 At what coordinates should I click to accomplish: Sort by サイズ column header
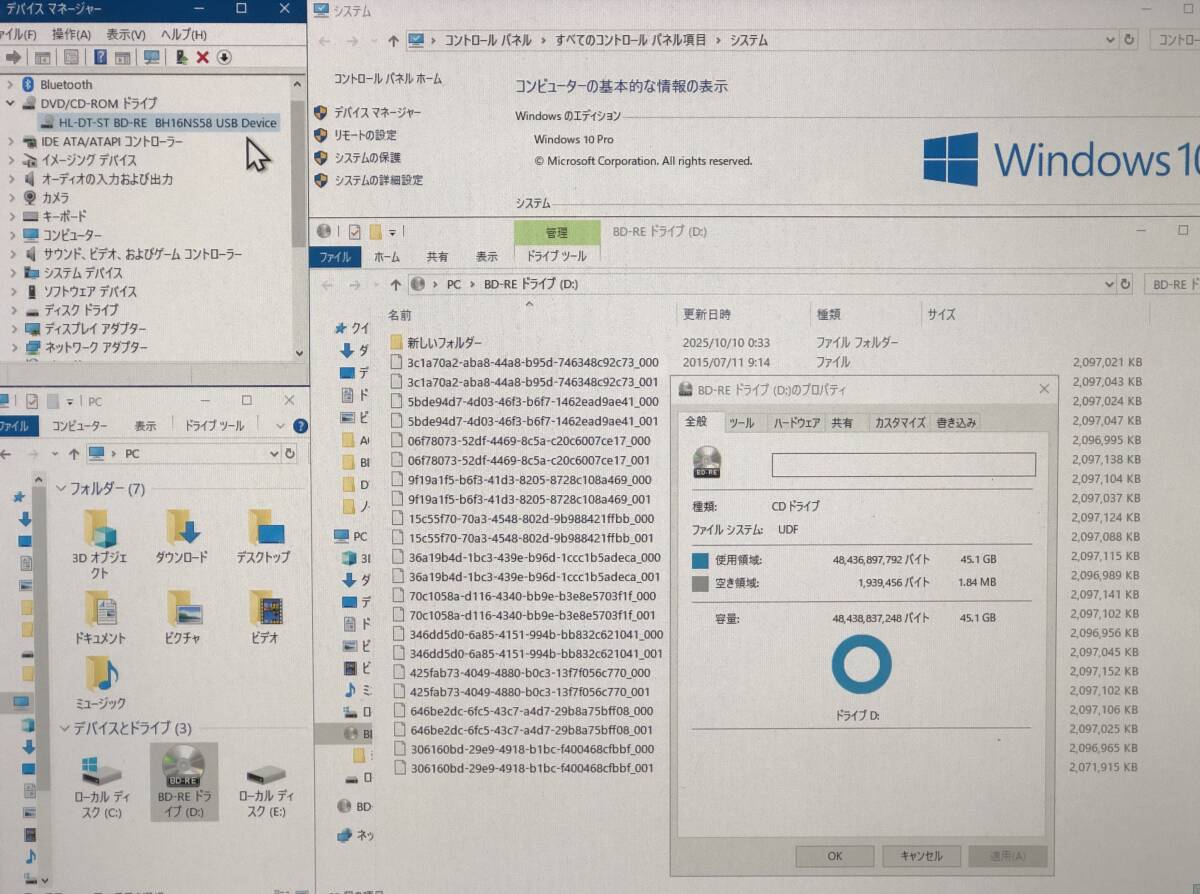[941, 315]
